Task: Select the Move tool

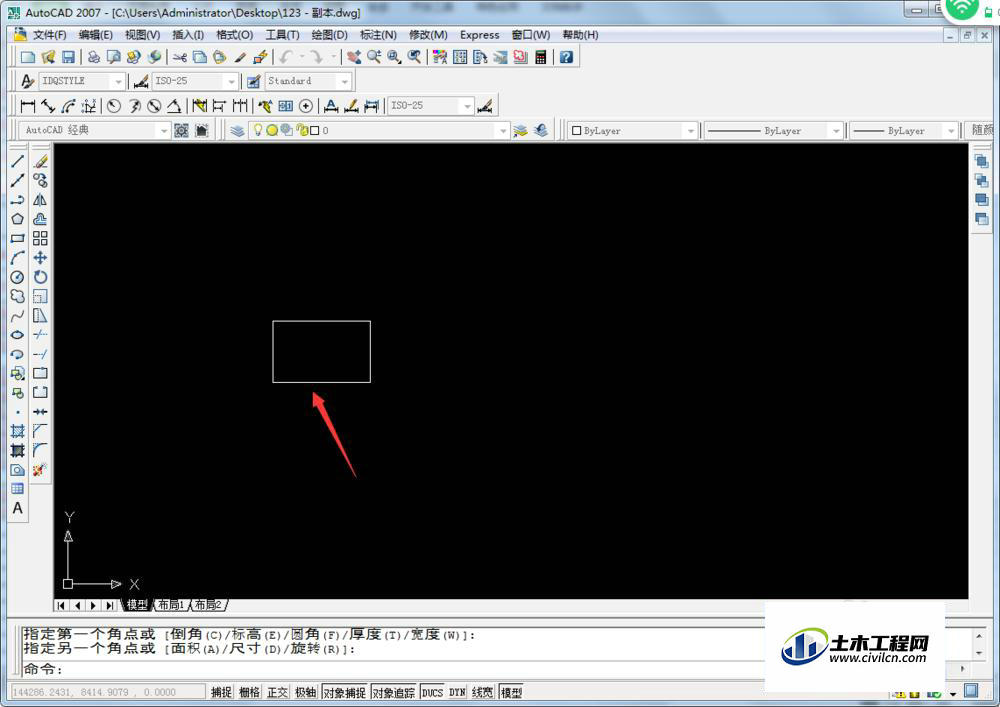Action: [40, 258]
